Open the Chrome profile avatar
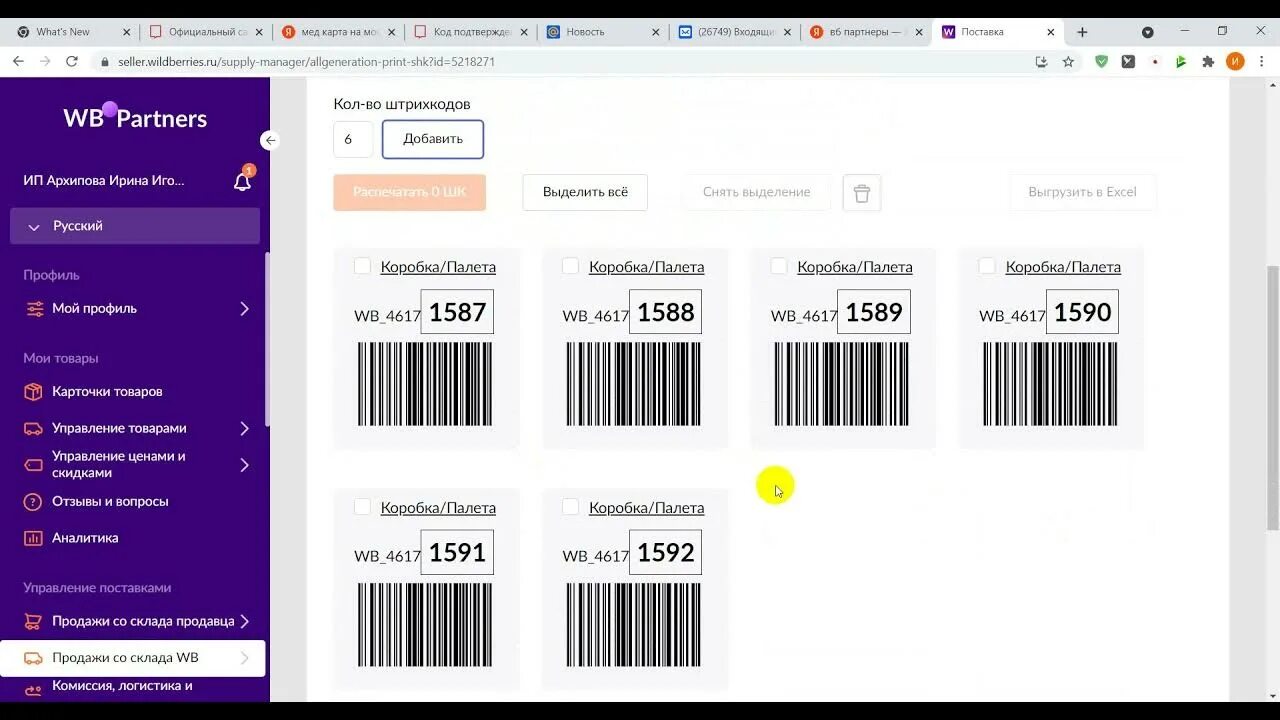The height and width of the screenshot is (720, 1280). click(1236, 61)
